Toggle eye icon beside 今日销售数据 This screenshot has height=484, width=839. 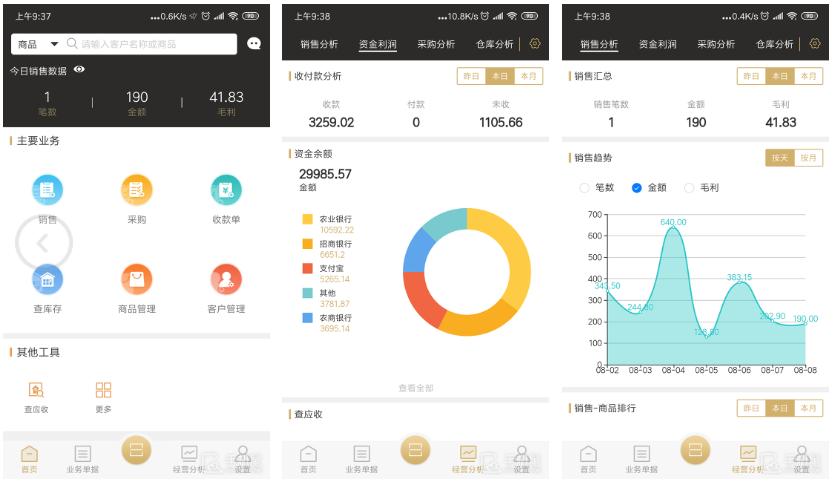(79, 70)
